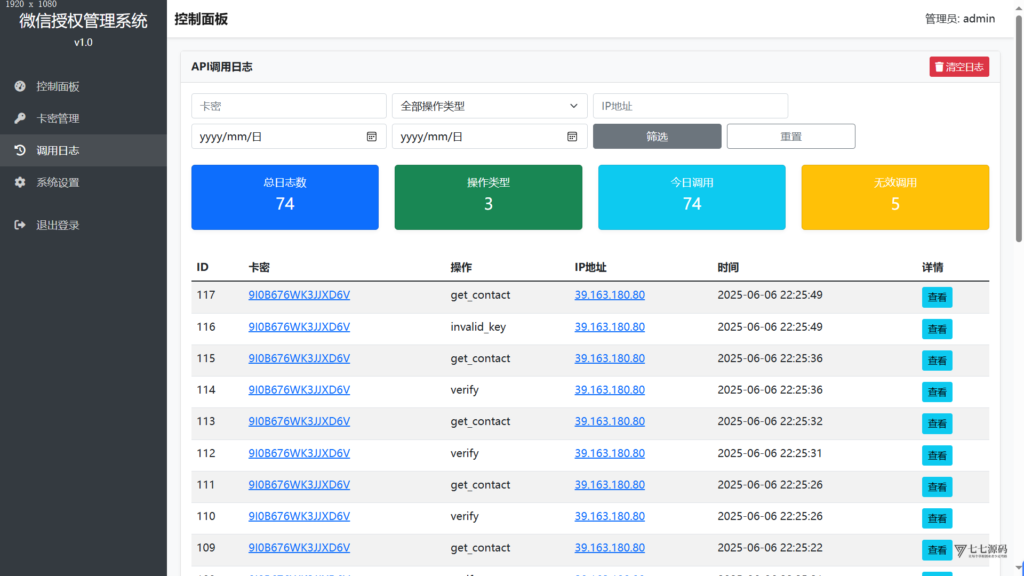Click IP 39.163.180.80 in row 109

click(x=609, y=548)
